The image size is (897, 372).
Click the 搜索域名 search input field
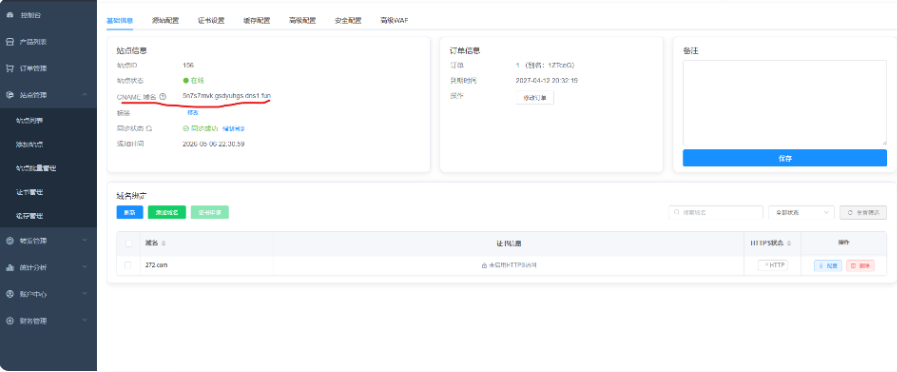[716, 212]
